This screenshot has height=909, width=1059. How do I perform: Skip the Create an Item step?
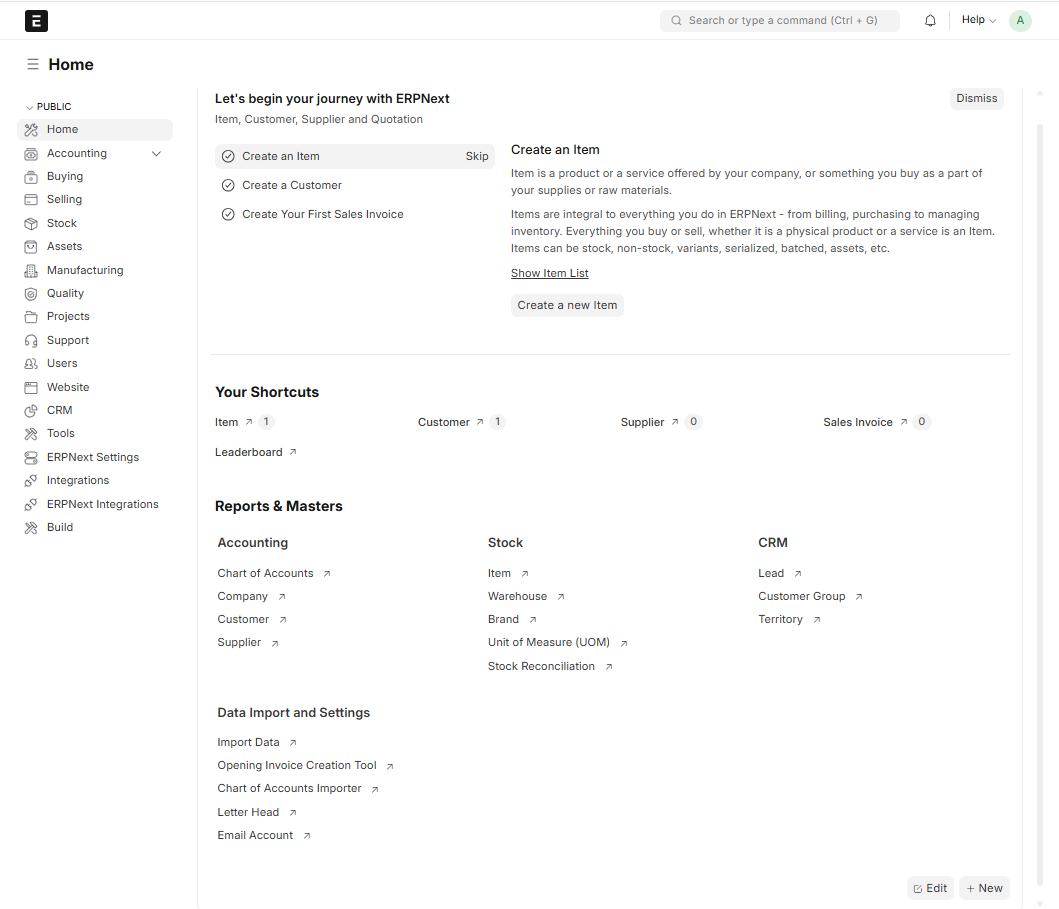click(477, 157)
